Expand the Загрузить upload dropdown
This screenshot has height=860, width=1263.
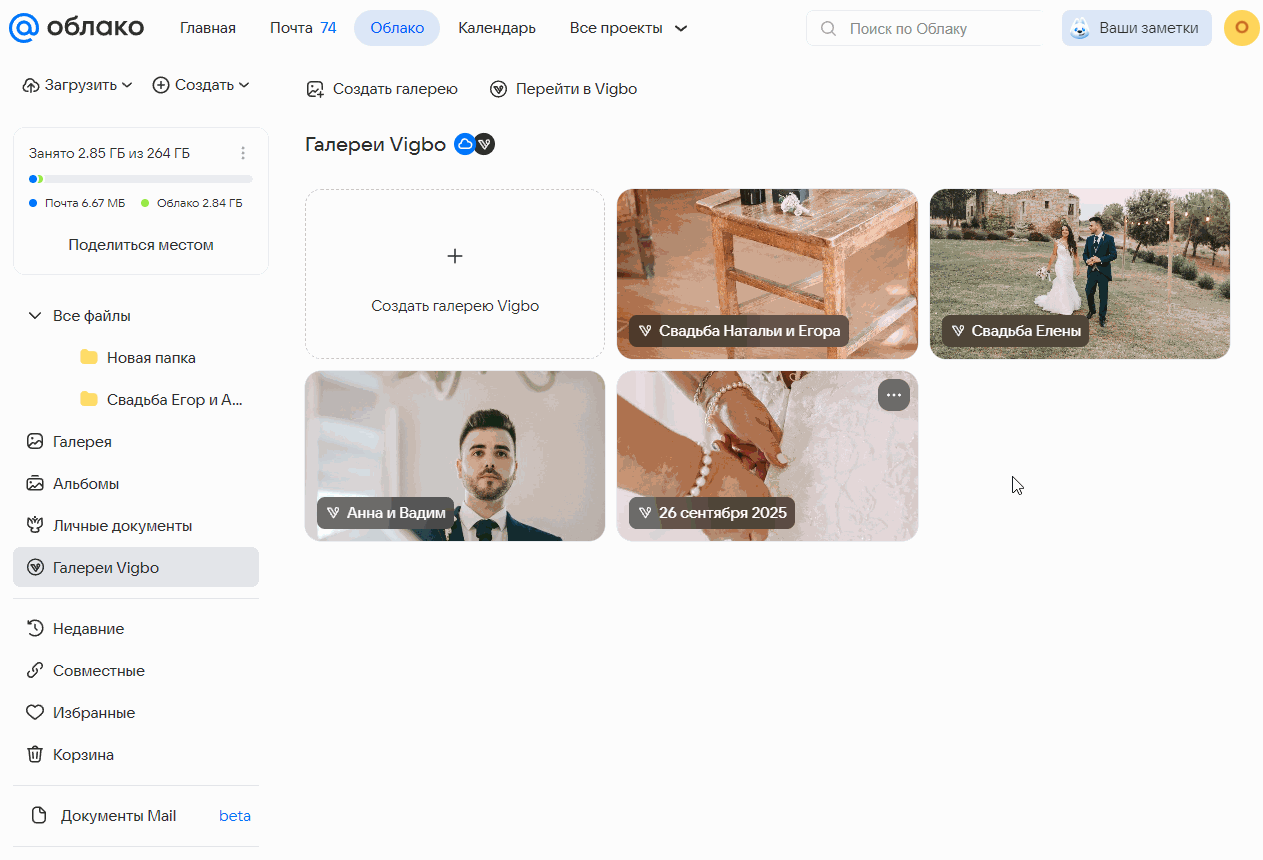(x=78, y=85)
